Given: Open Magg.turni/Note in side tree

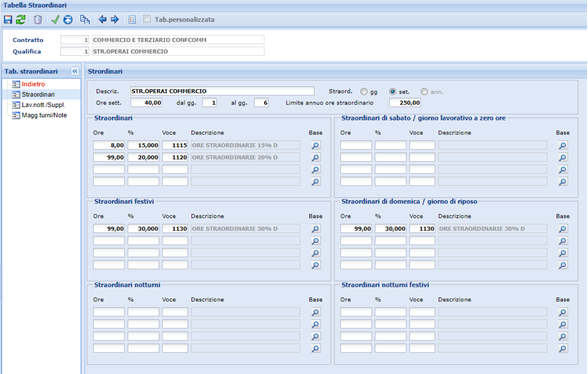Looking at the screenshot, I should [x=44, y=115].
